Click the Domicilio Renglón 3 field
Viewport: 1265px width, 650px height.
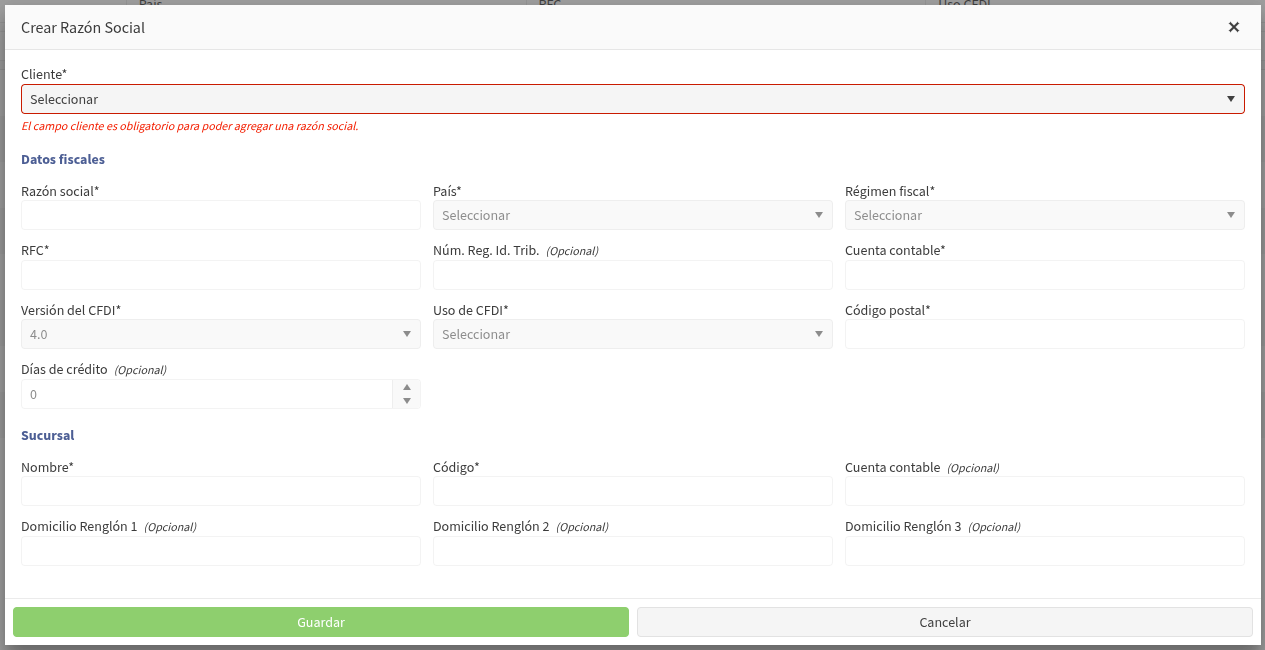tap(1045, 551)
